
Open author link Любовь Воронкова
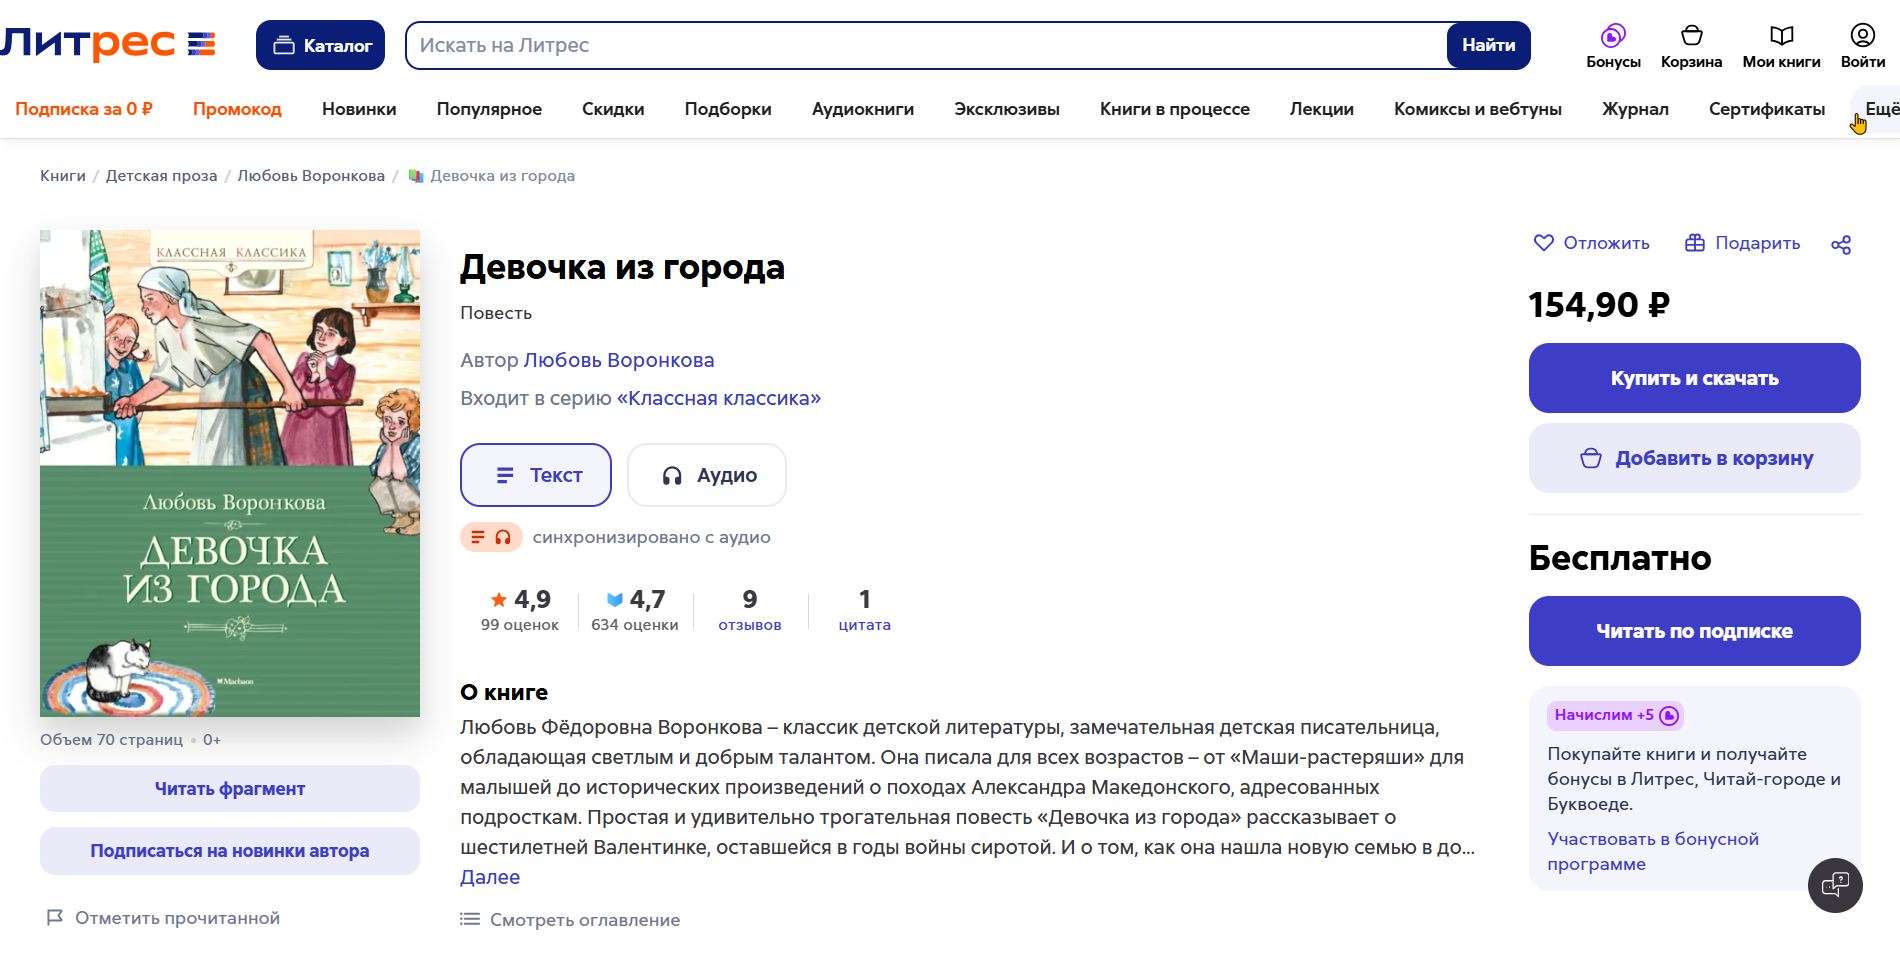pos(619,360)
